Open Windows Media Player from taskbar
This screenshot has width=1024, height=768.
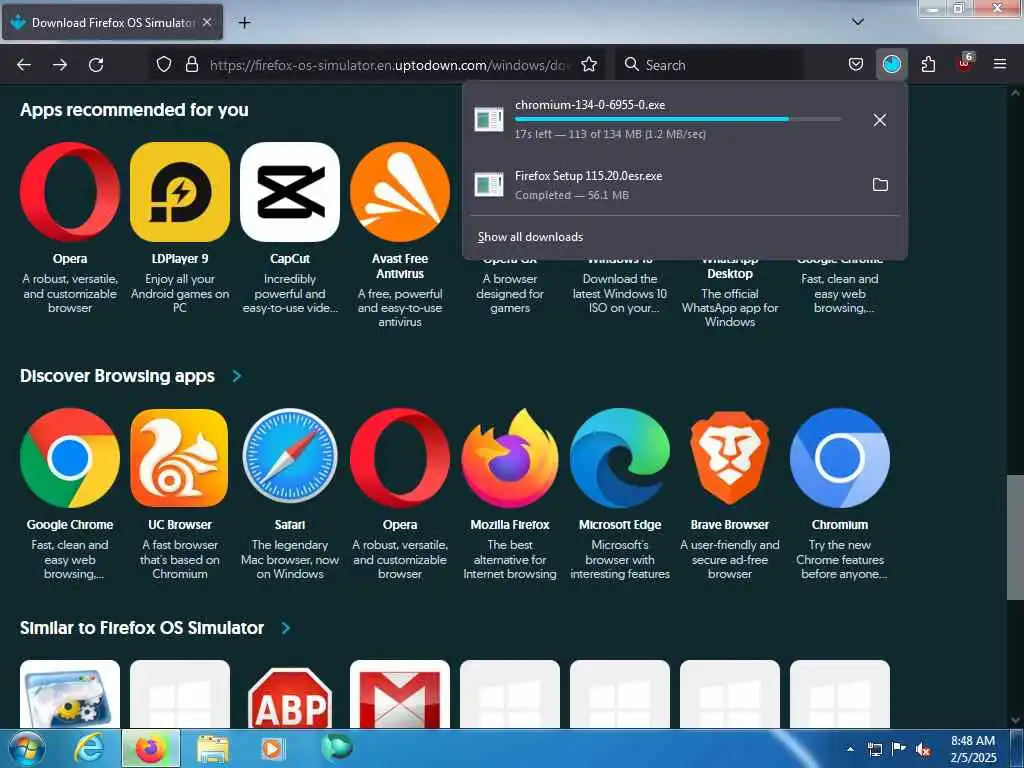coord(272,749)
